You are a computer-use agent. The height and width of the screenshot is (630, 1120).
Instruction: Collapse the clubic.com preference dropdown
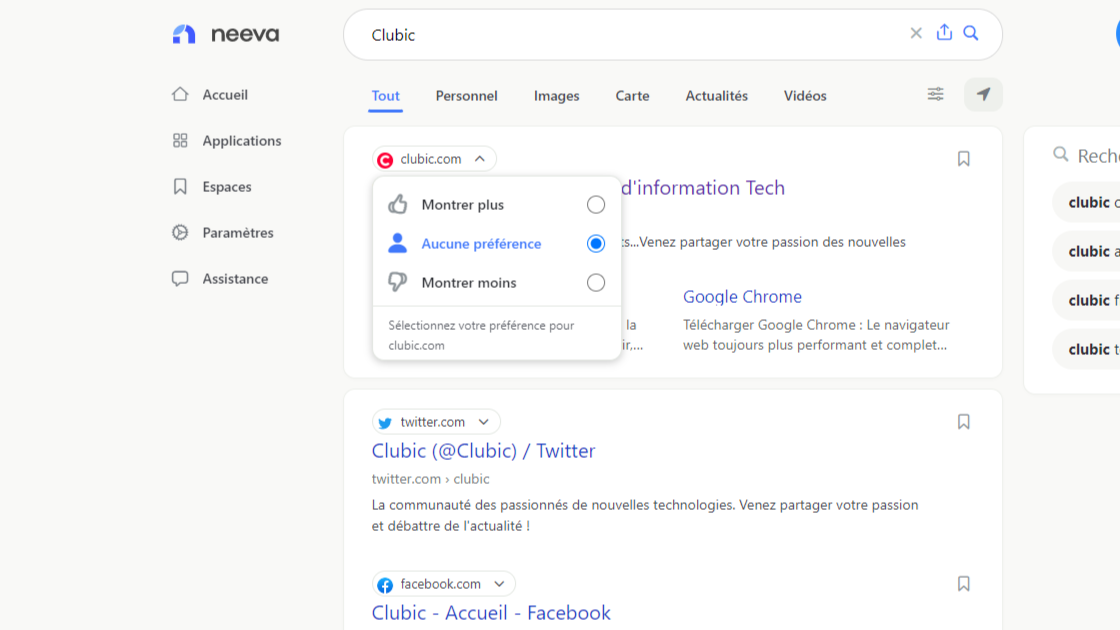480,159
